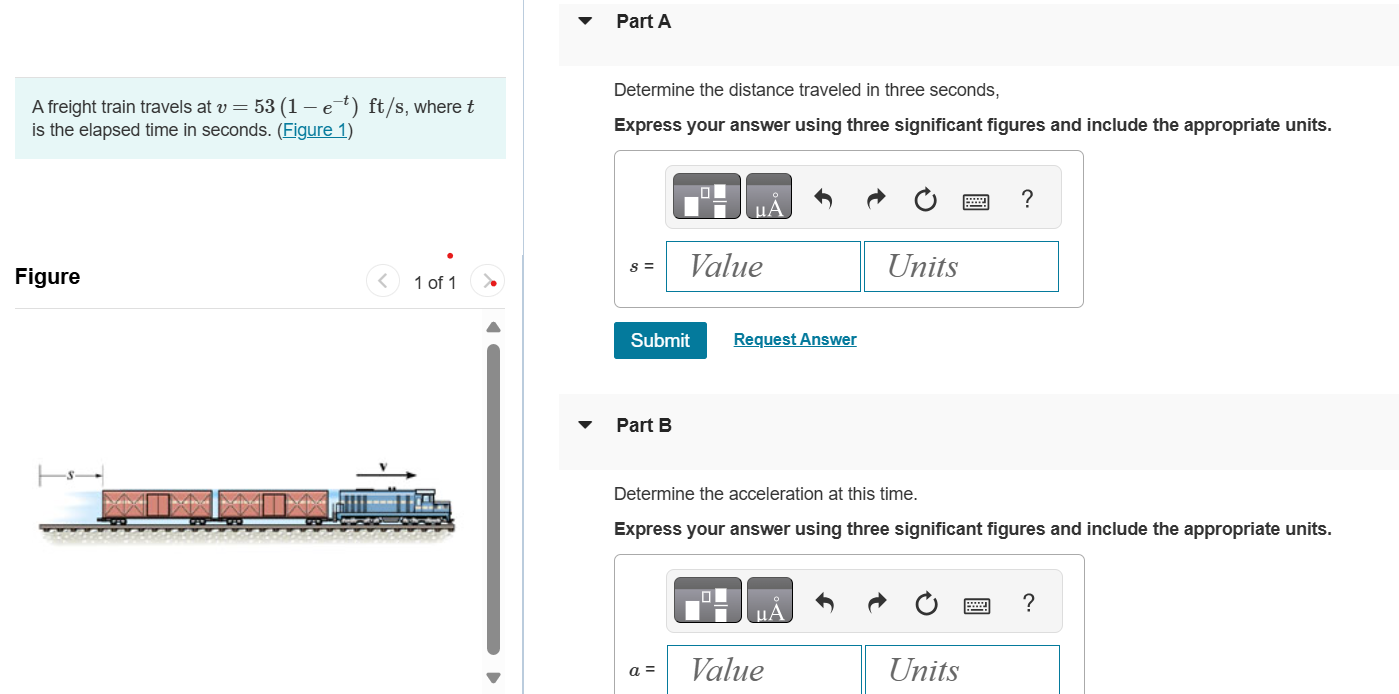Click the s Value input field
Image resolution: width=1399 pixels, height=694 pixels.
point(762,266)
